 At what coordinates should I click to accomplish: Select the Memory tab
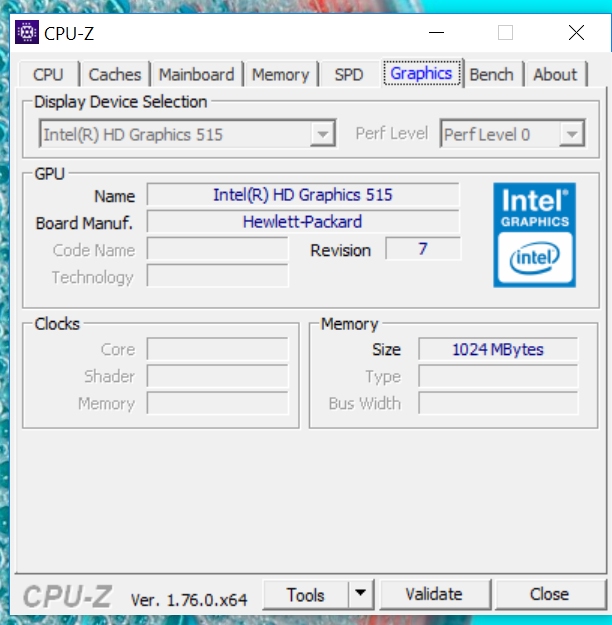tap(281, 75)
